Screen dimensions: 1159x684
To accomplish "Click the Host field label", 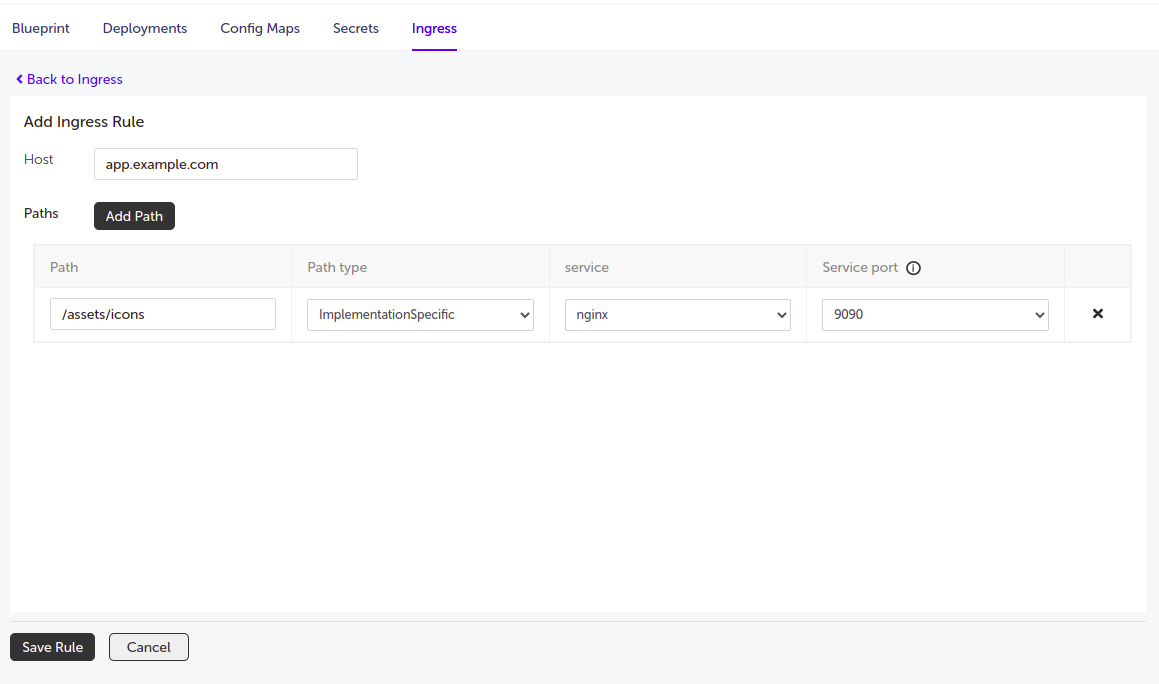I will click(39, 159).
